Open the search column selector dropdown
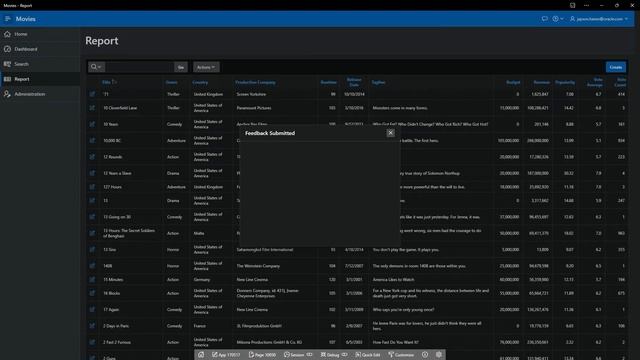 97,67
